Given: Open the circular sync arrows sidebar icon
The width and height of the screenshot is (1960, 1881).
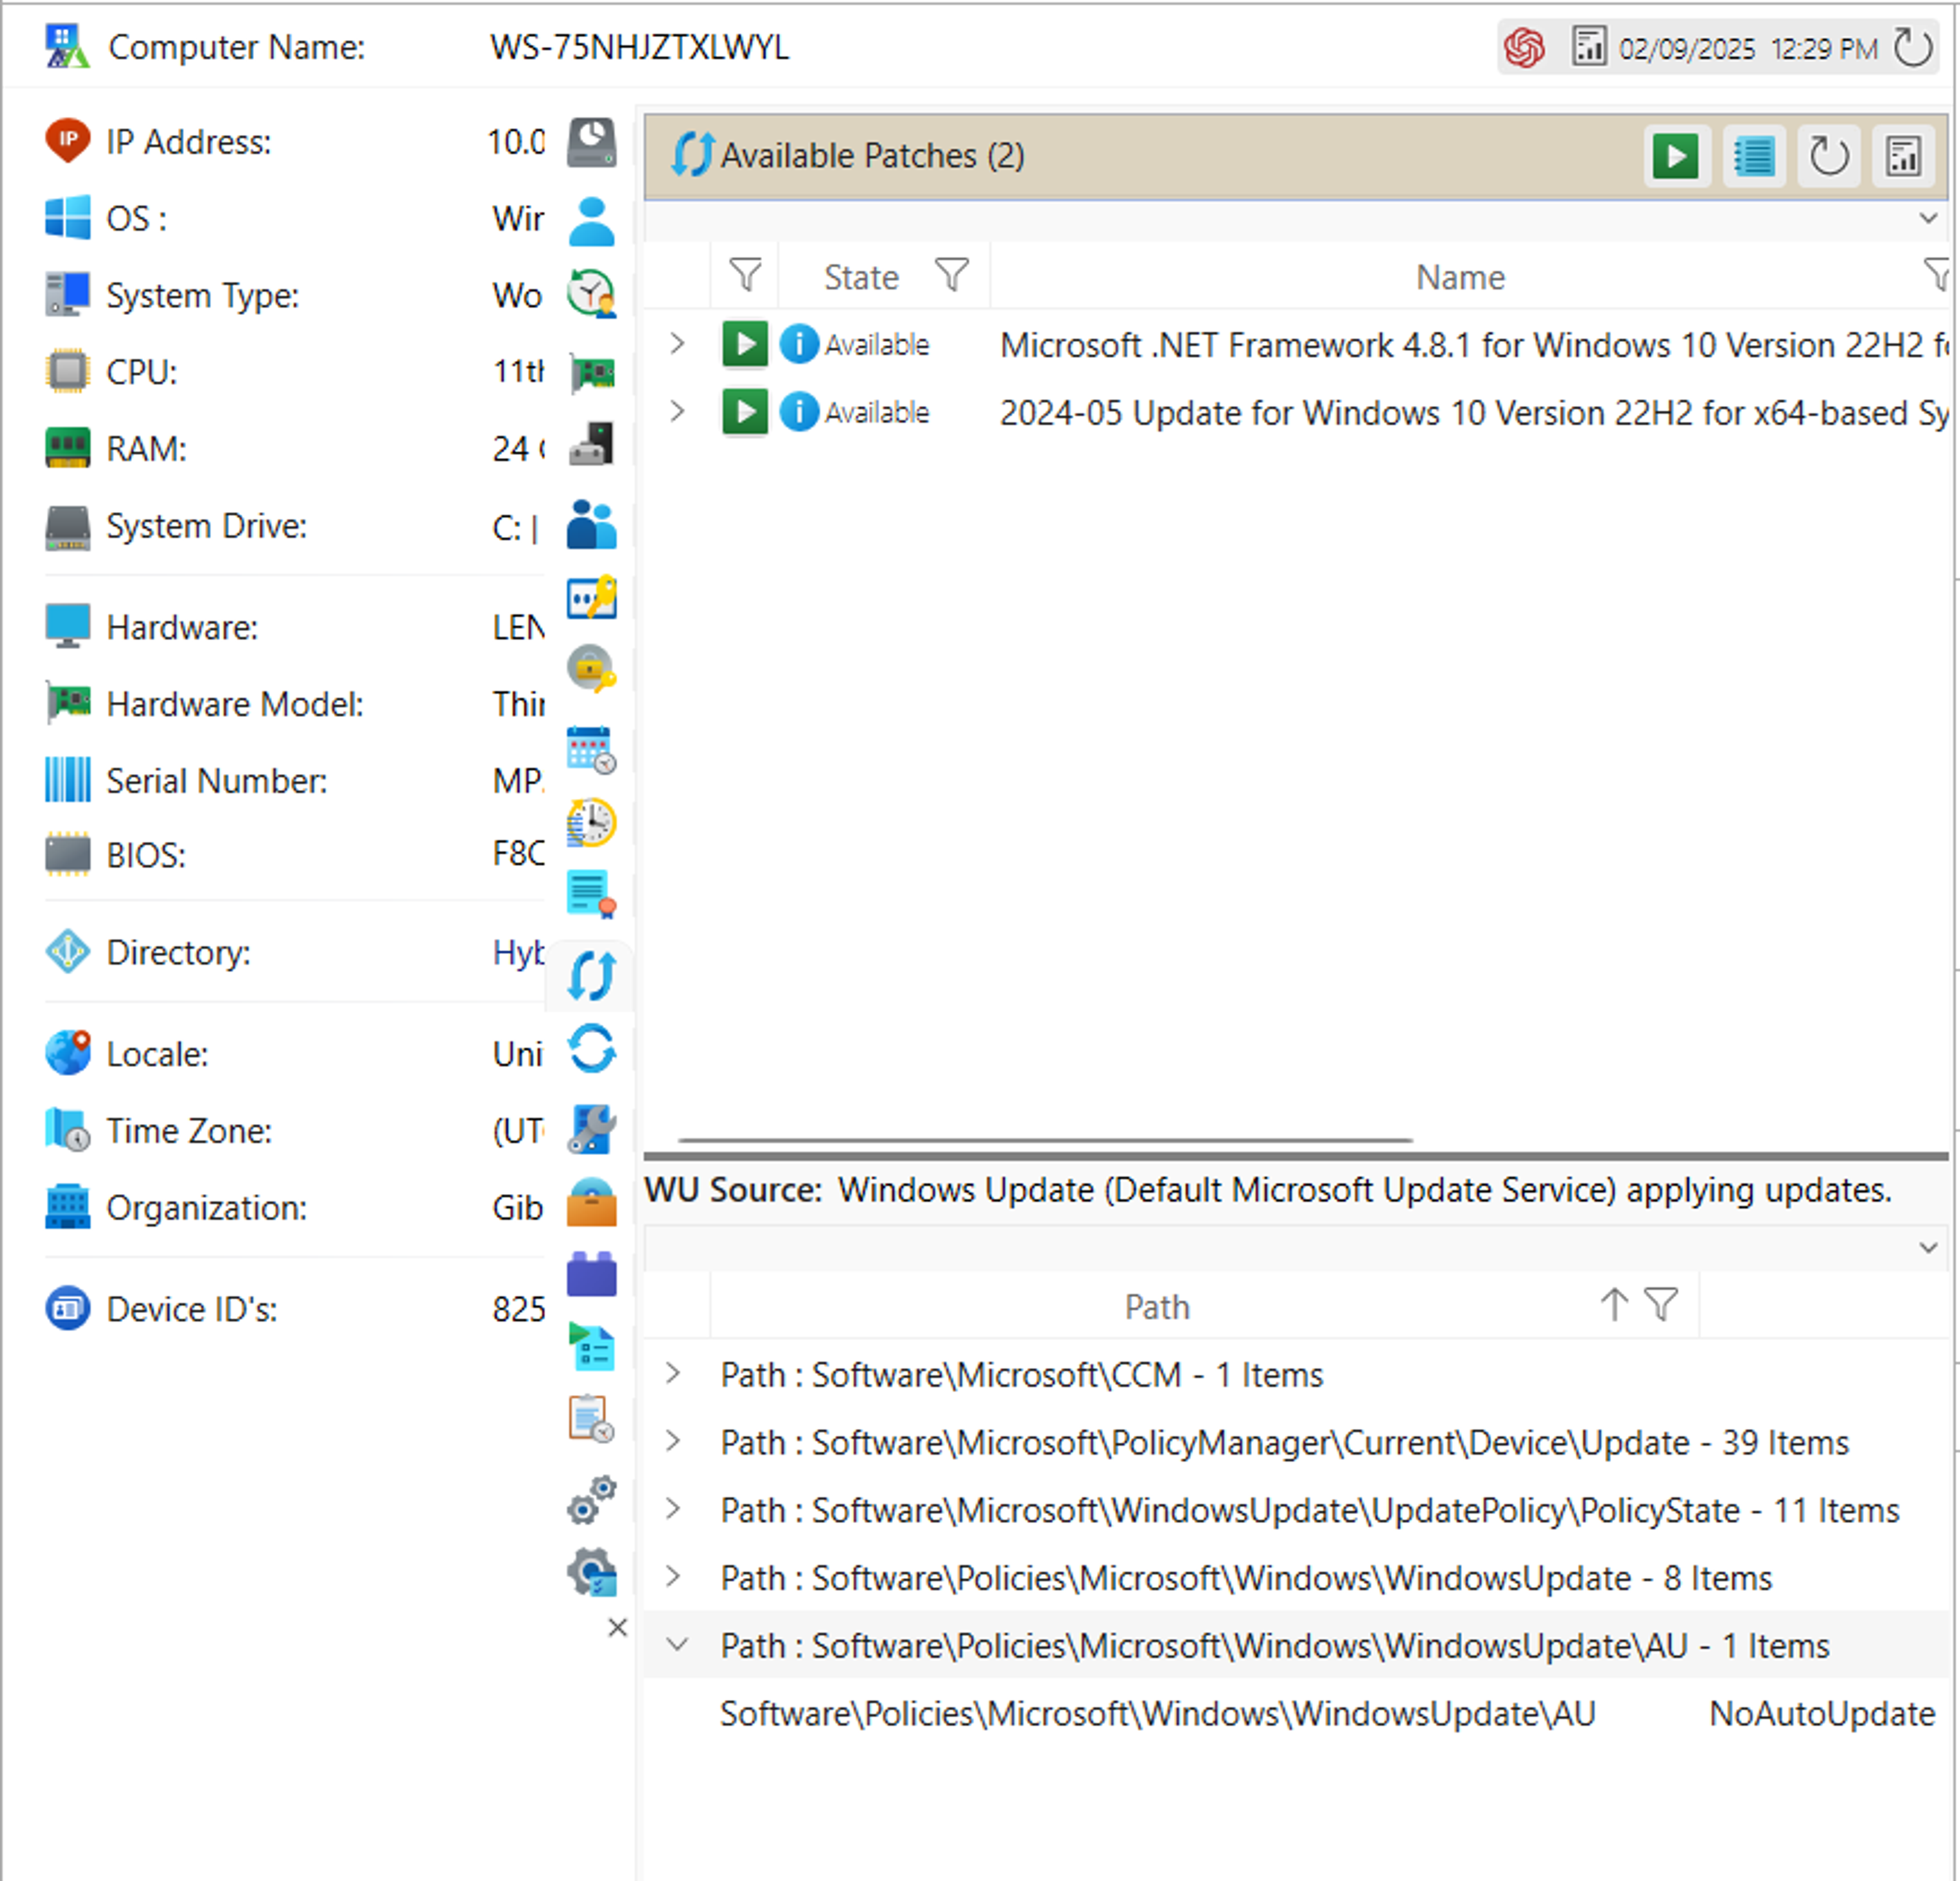Looking at the screenshot, I should (591, 1049).
